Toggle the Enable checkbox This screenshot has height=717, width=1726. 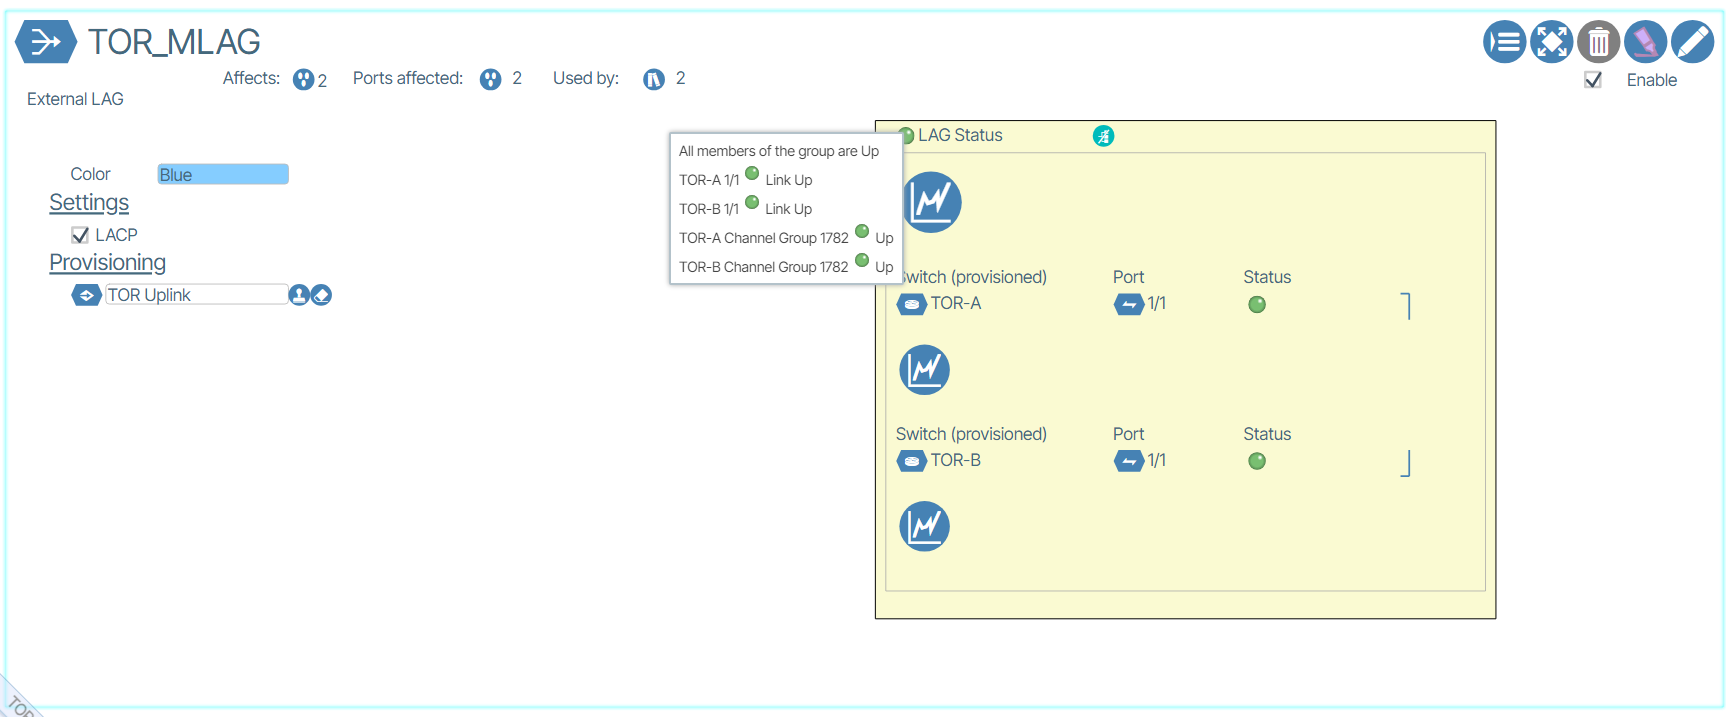(x=1593, y=80)
